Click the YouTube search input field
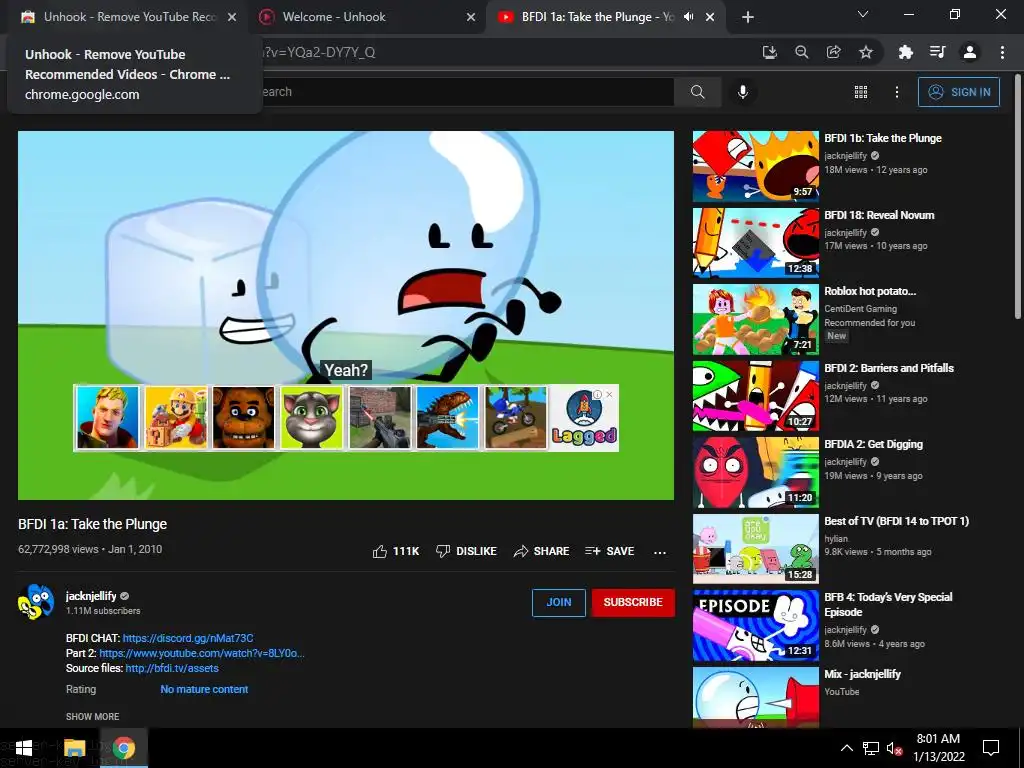 [468, 92]
